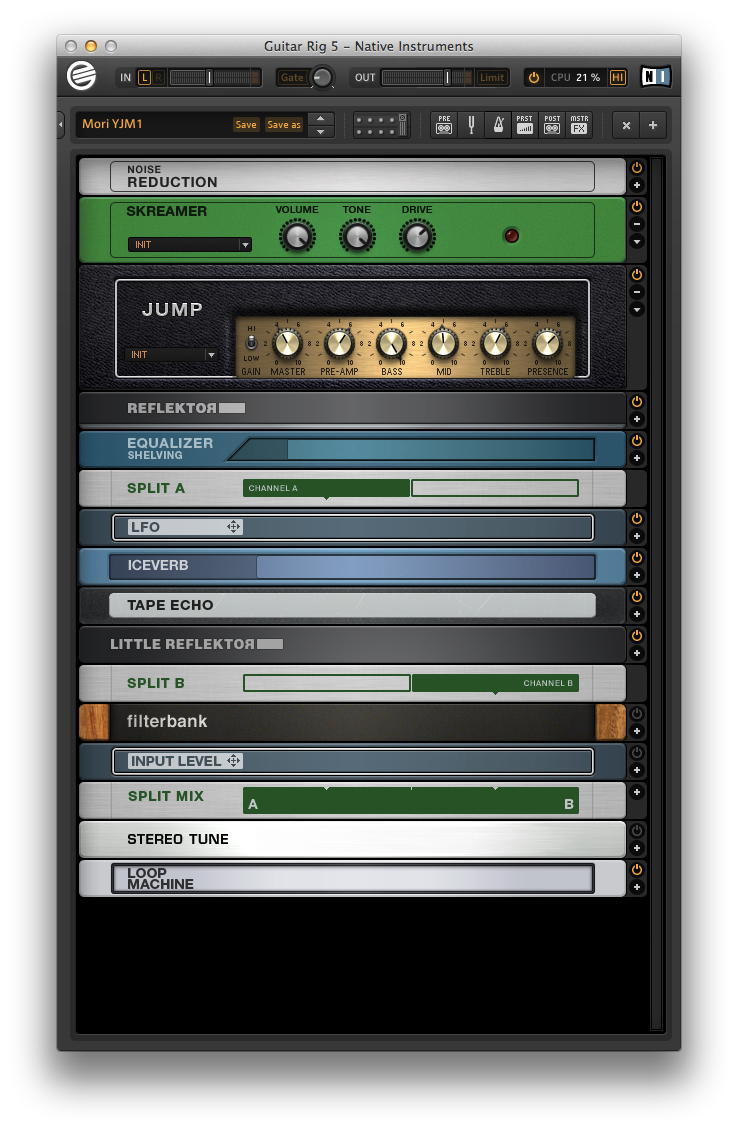Select the next preset with down arrow
The image size is (738, 1130).
pos(321,132)
